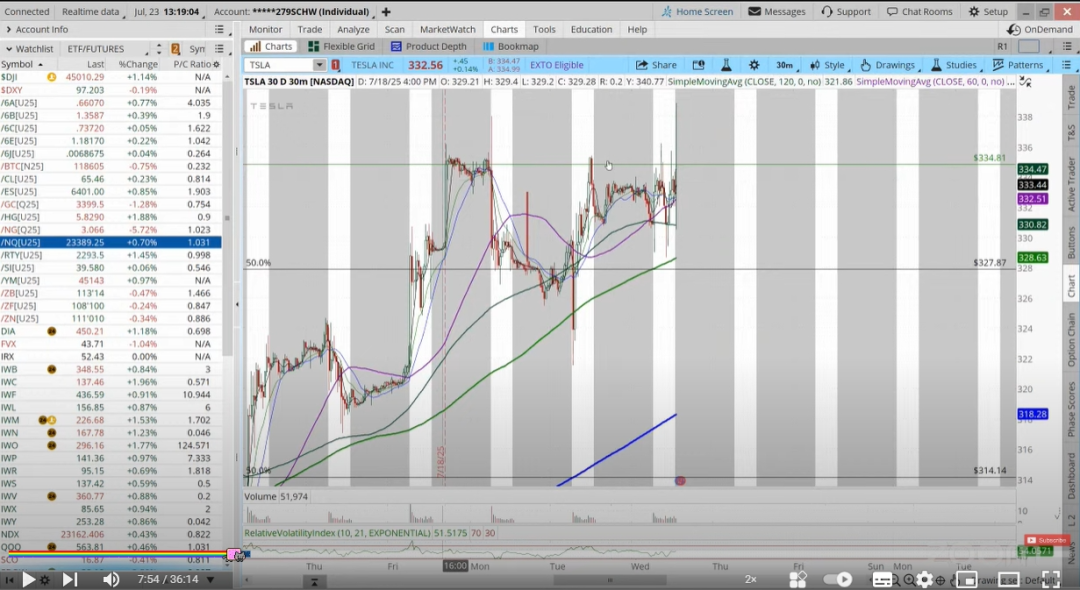Screen dimensions: 1080x590
Task: Select the Charts sub-tab
Action: tap(271, 46)
